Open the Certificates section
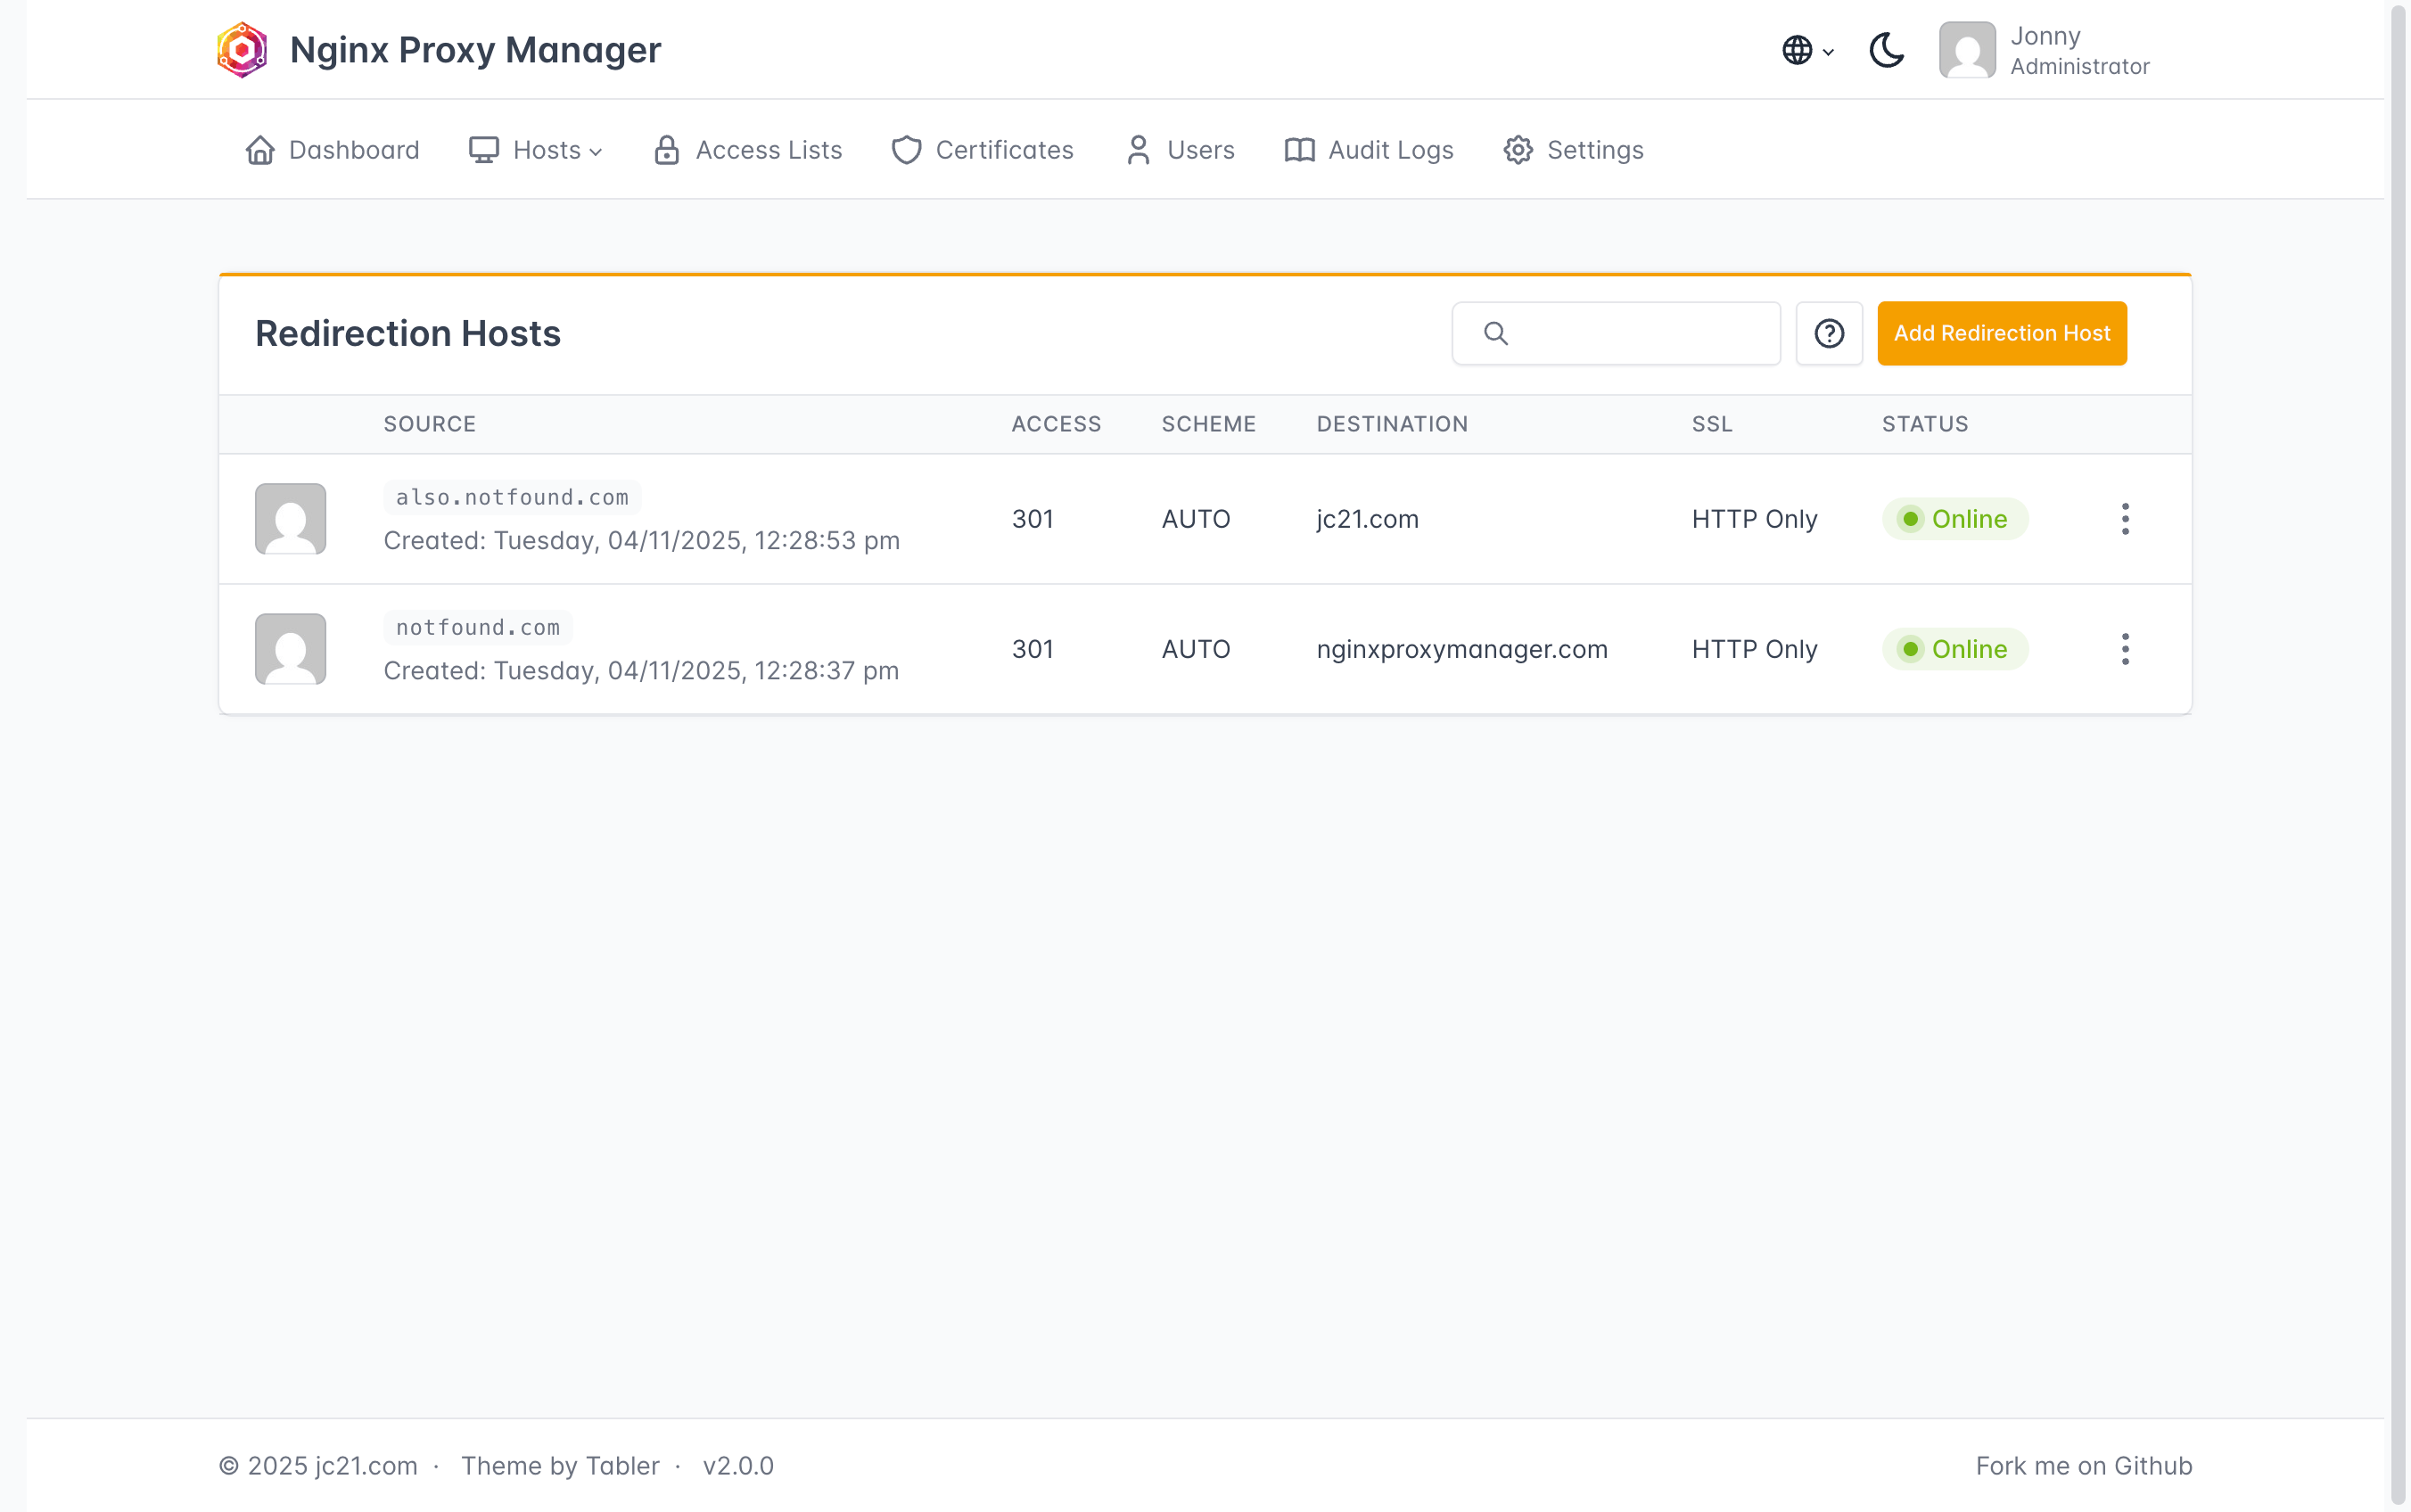 pyautogui.click(x=982, y=150)
